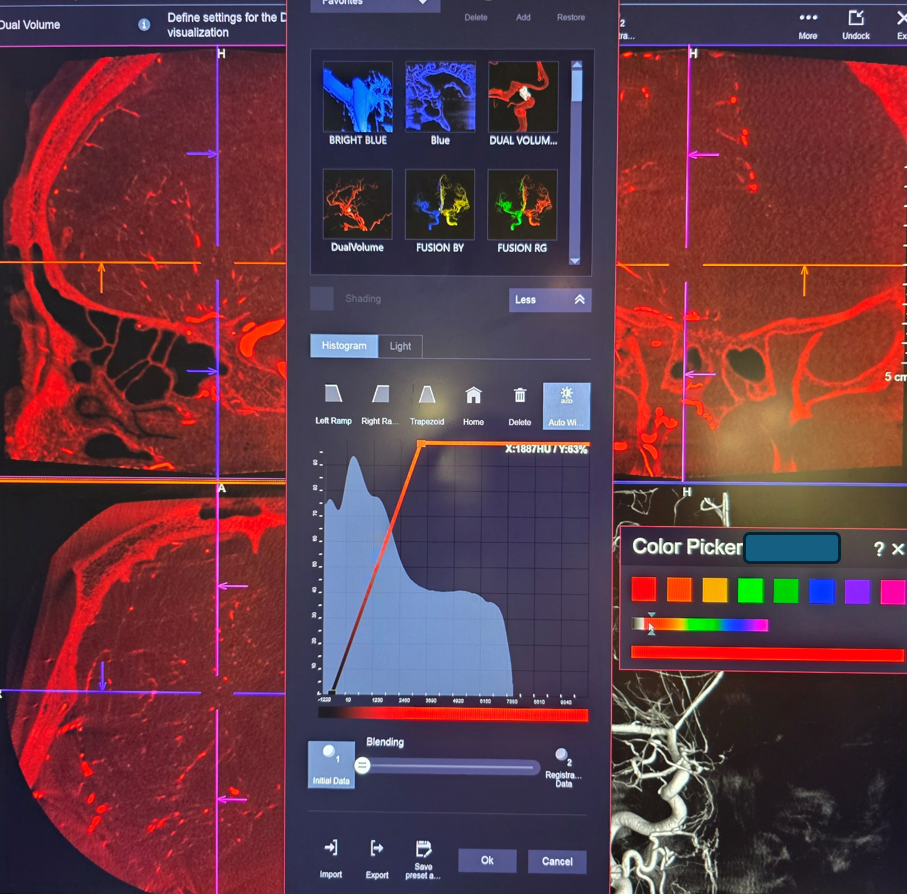Select the Left Ramp histogram tool
Viewport: 907px width, 894px height.
(x=335, y=397)
